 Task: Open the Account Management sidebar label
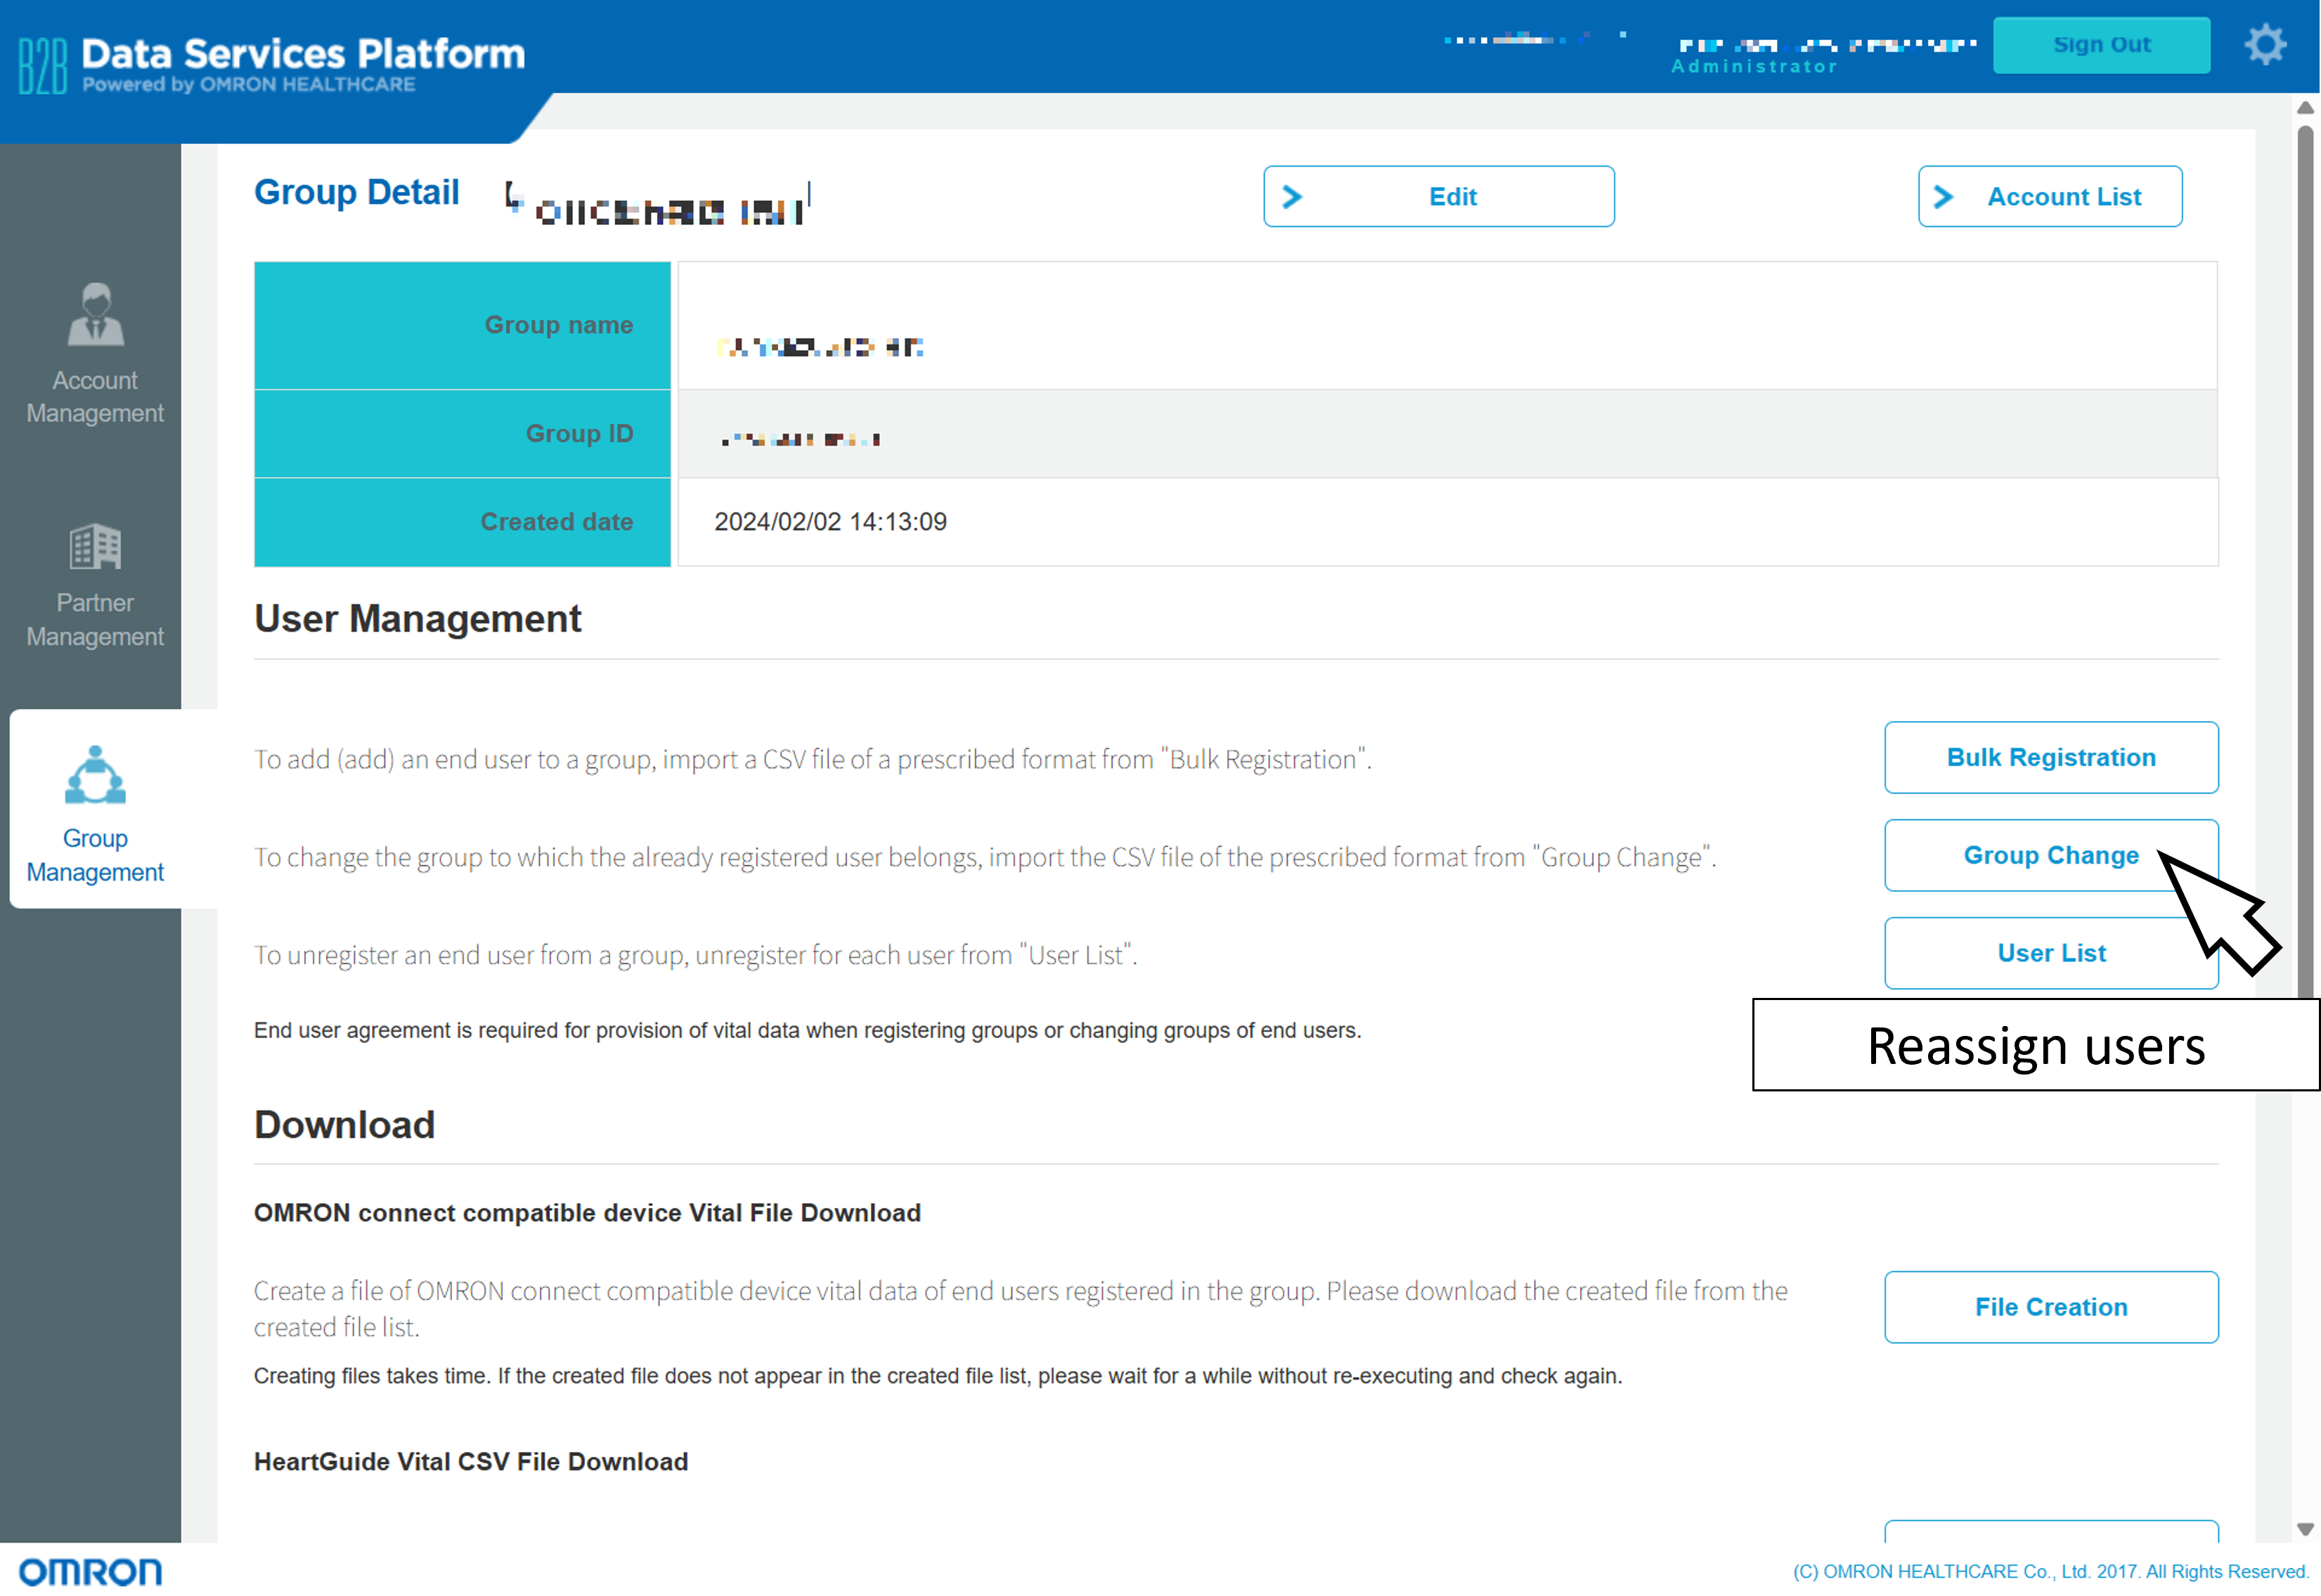[x=95, y=397]
